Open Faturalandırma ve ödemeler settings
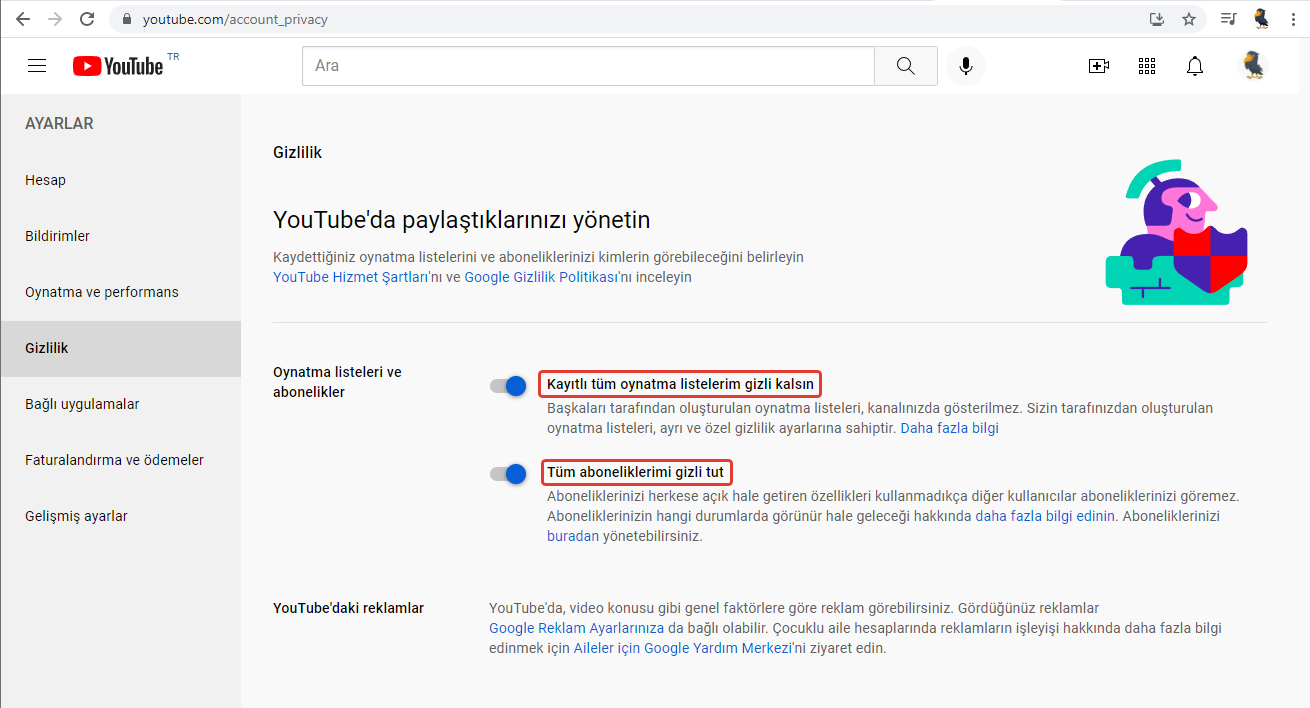The height and width of the screenshot is (708, 1310). (x=120, y=460)
